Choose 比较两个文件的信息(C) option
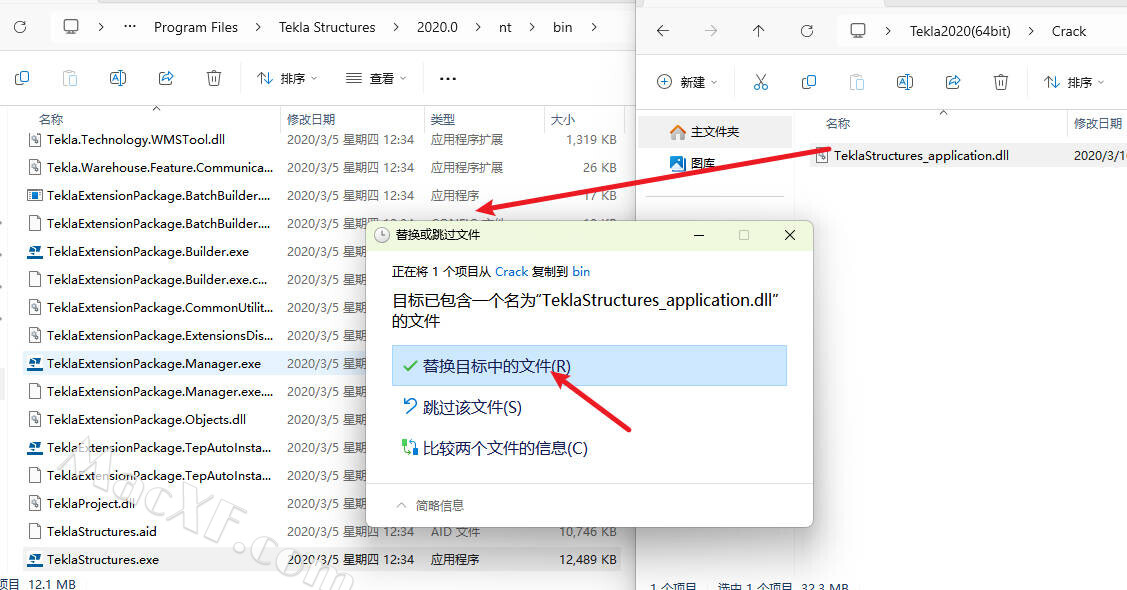 pos(504,448)
